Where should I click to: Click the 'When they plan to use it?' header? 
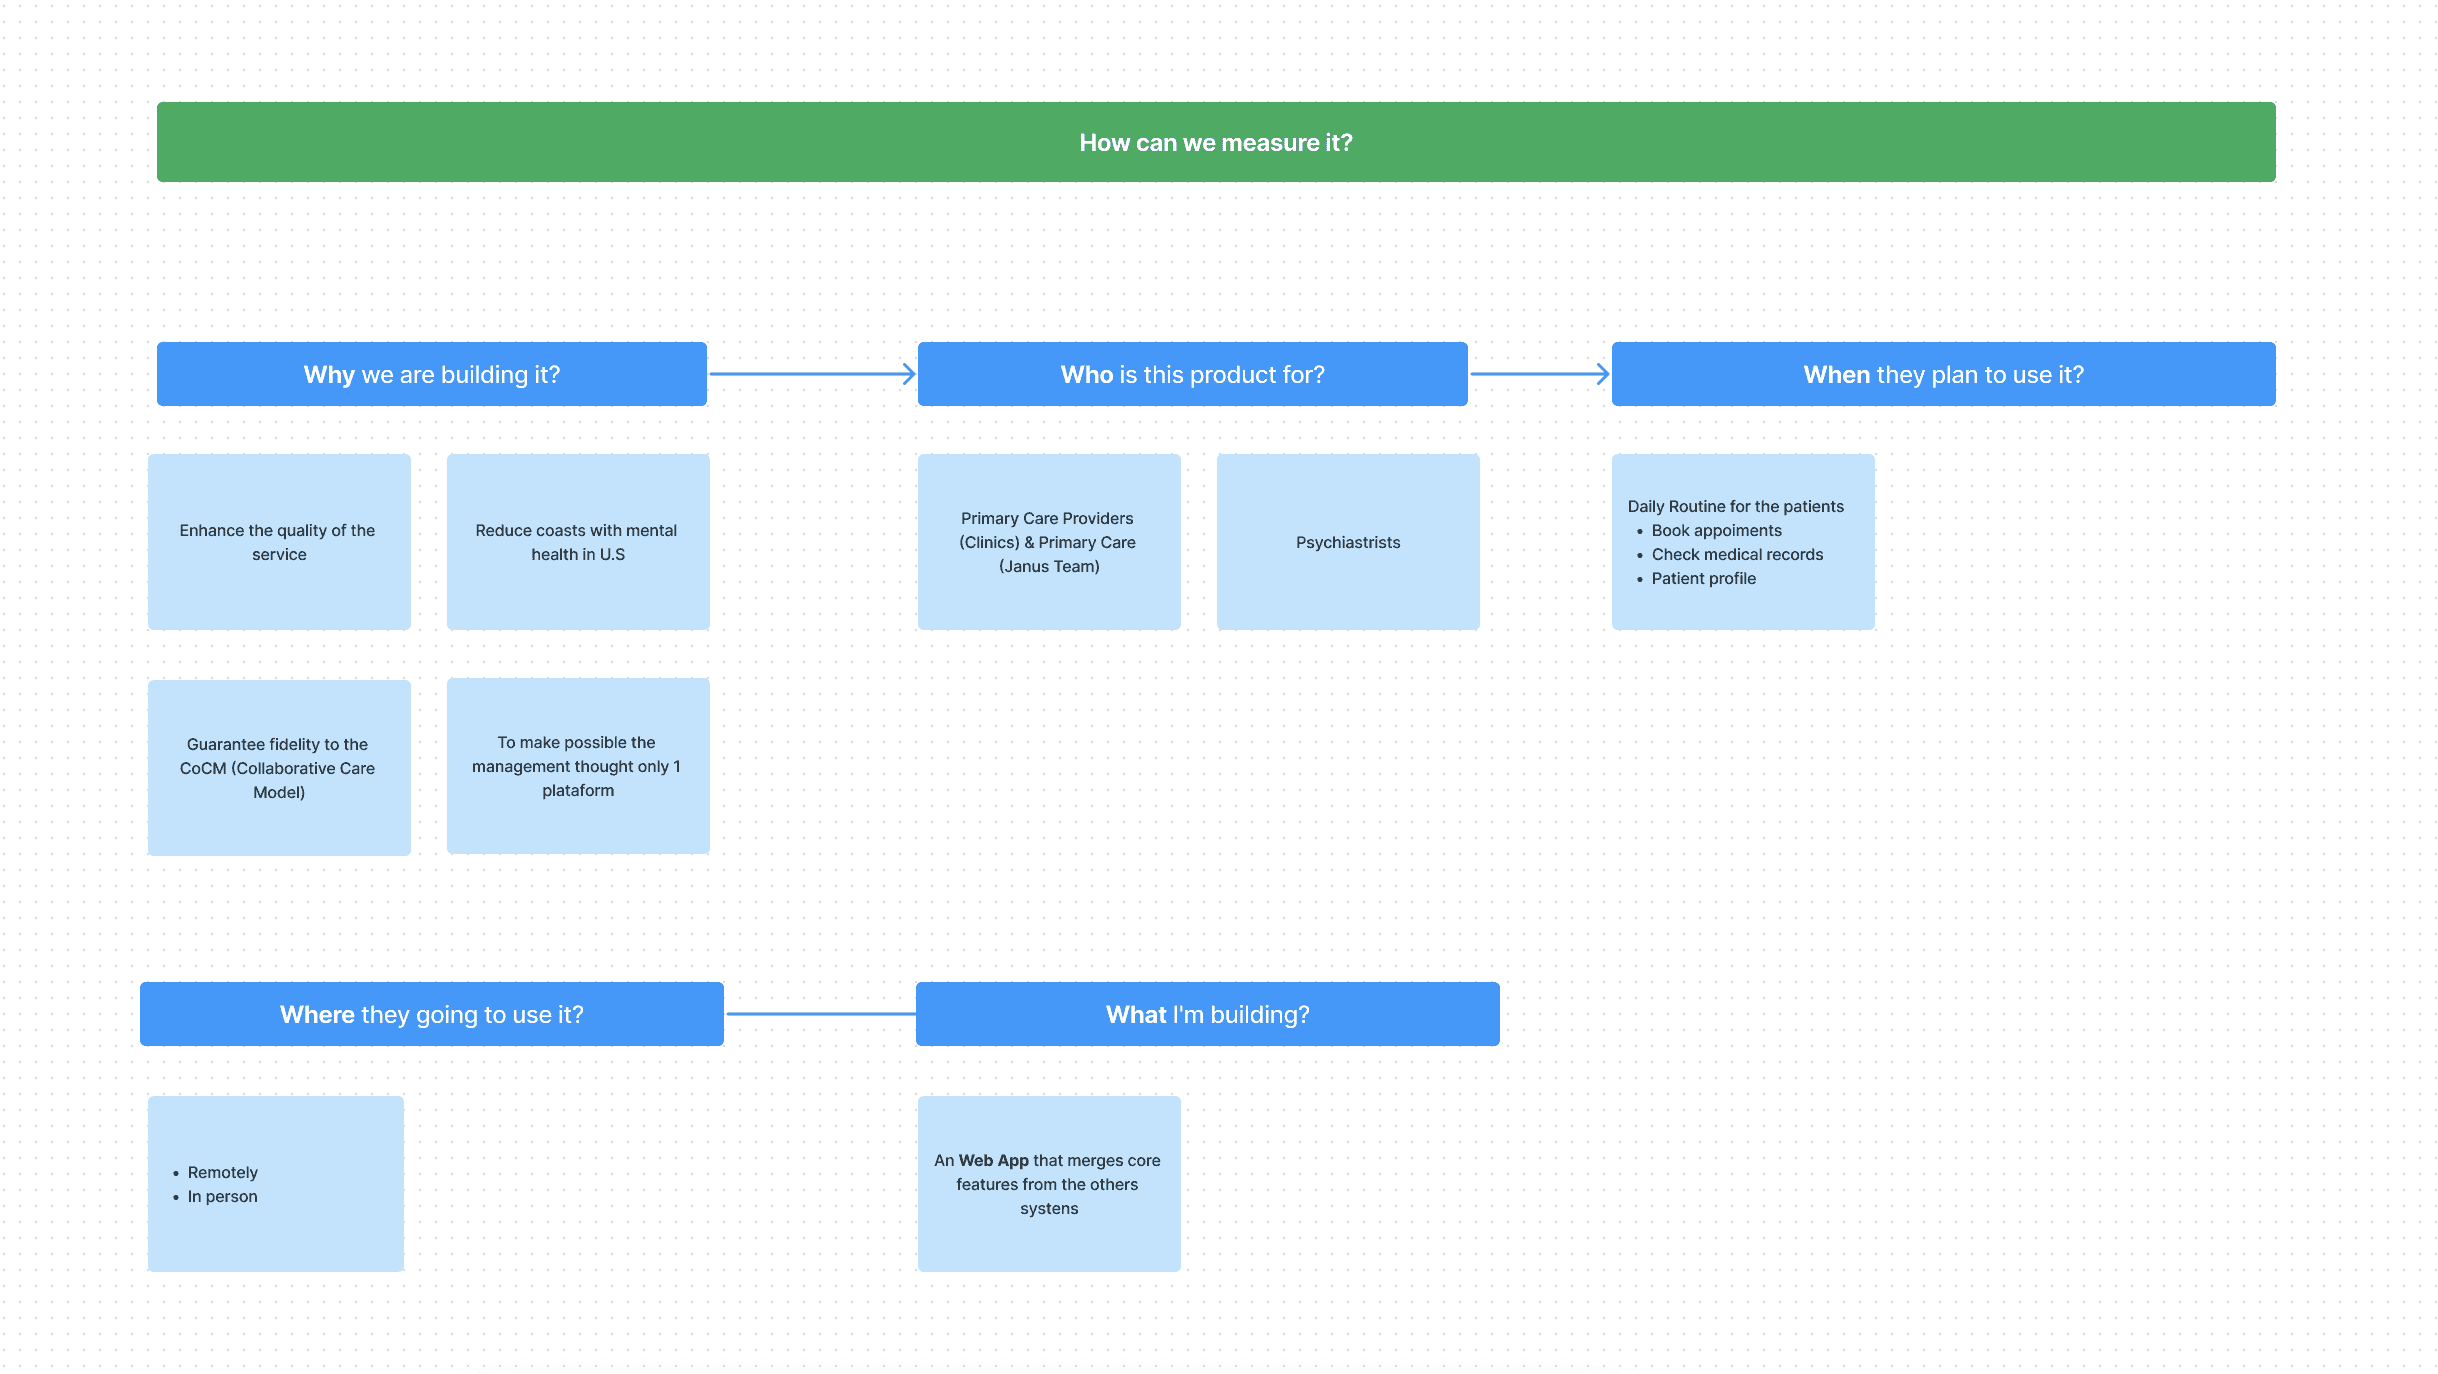[1943, 374]
